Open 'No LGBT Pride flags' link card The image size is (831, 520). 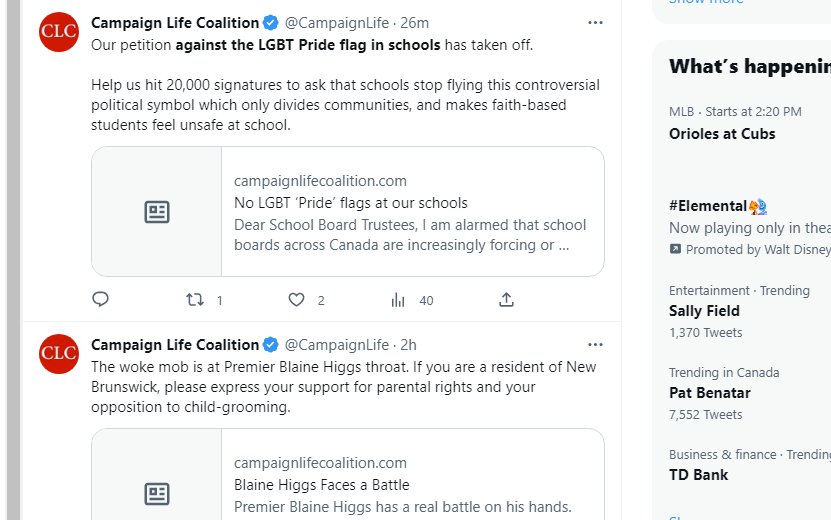[x=348, y=211]
